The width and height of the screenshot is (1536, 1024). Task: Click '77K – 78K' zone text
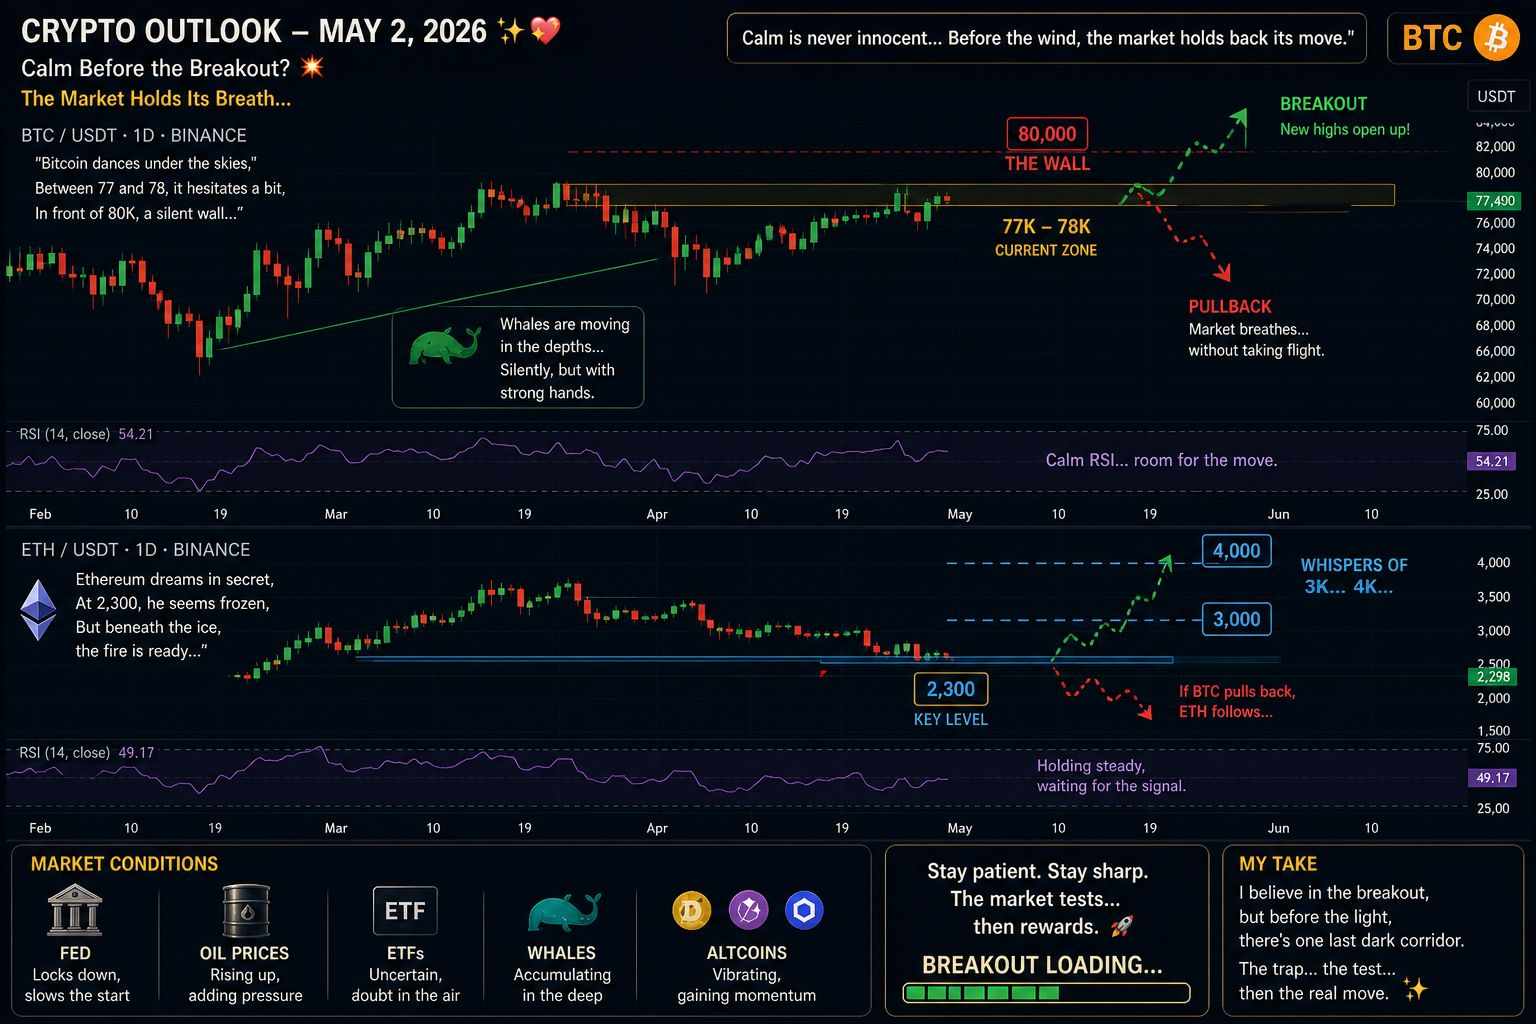(1046, 227)
